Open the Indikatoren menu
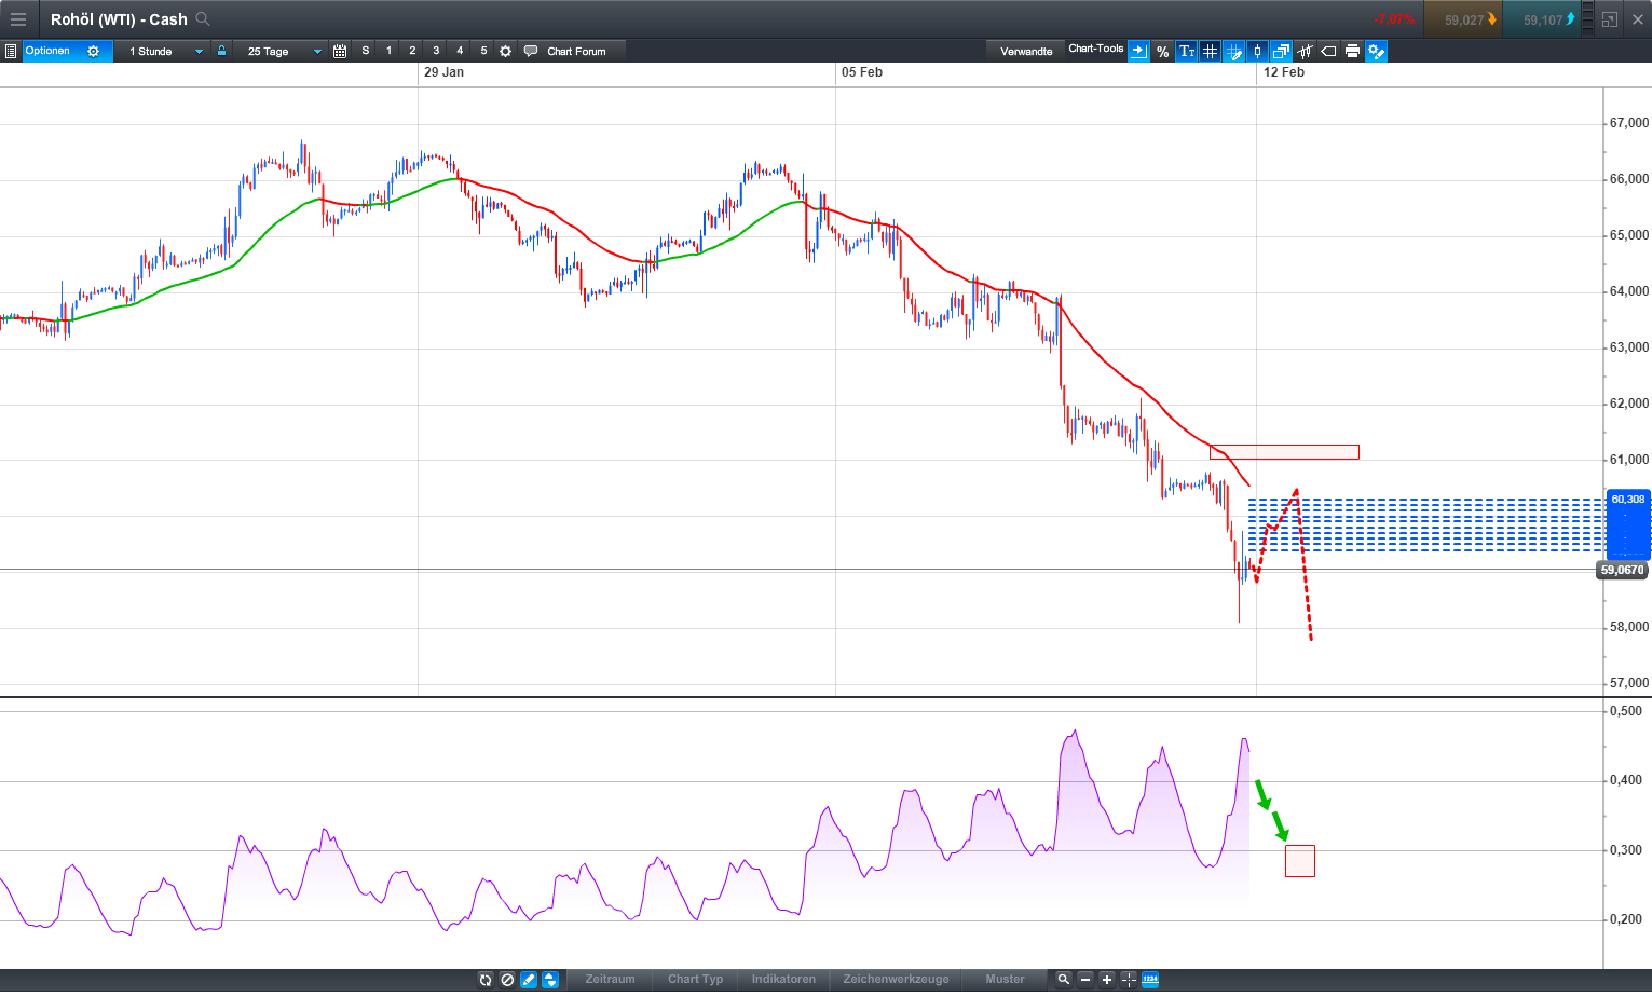 click(x=785, y=980)
